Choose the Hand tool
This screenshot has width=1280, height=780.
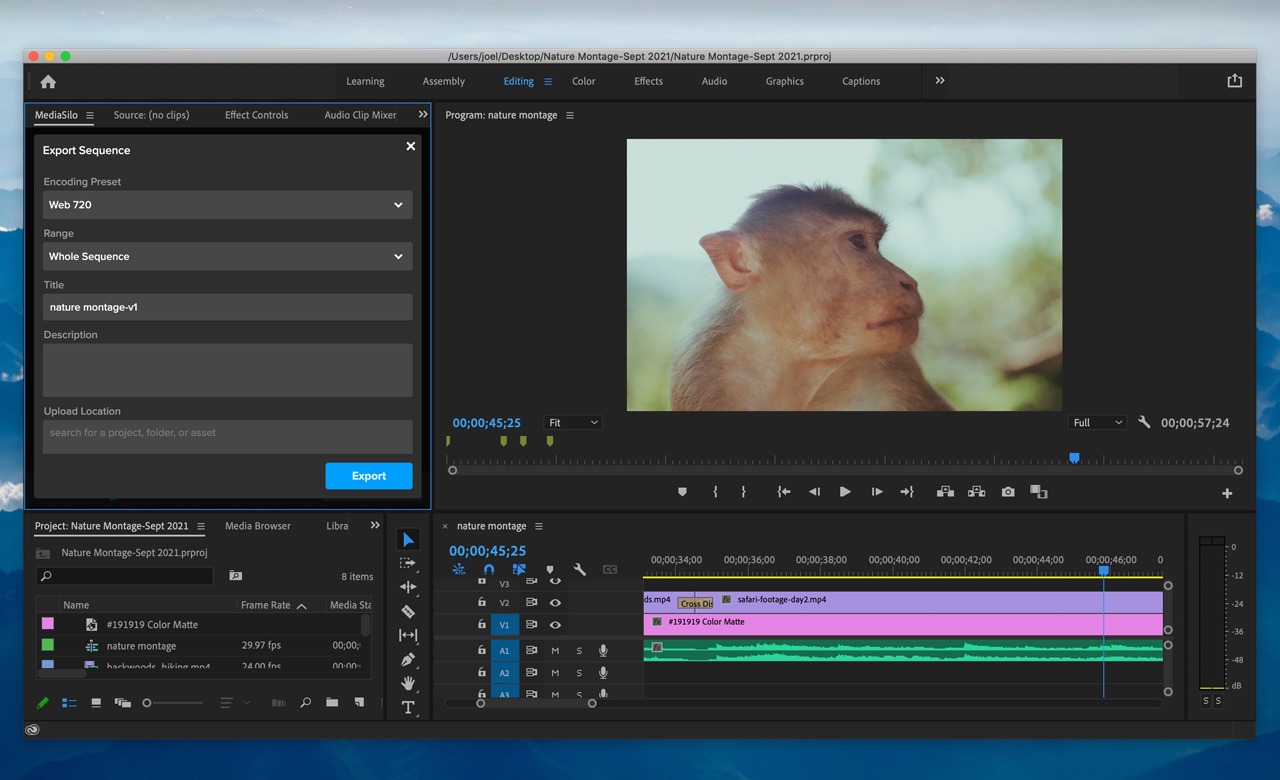[x=408, y=683]
